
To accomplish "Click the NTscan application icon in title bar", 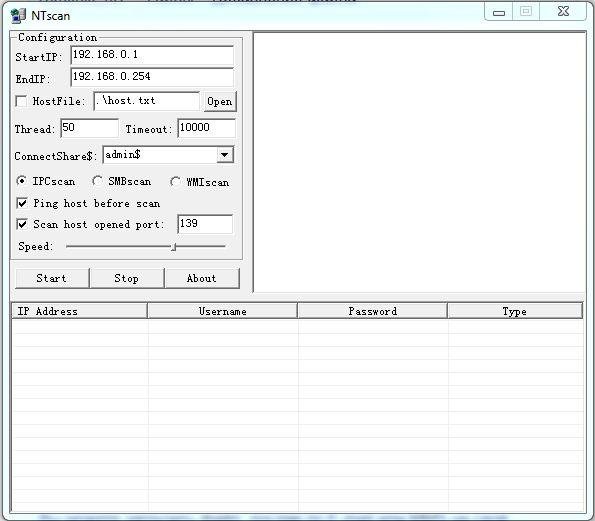I will coord(18,16).
